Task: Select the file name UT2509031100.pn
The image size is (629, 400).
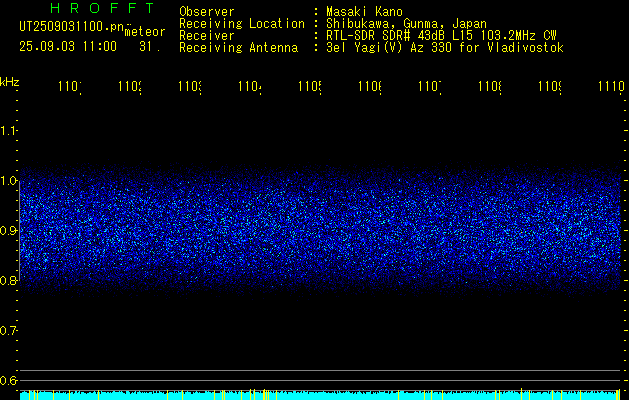Action: (x=71, y=27)
